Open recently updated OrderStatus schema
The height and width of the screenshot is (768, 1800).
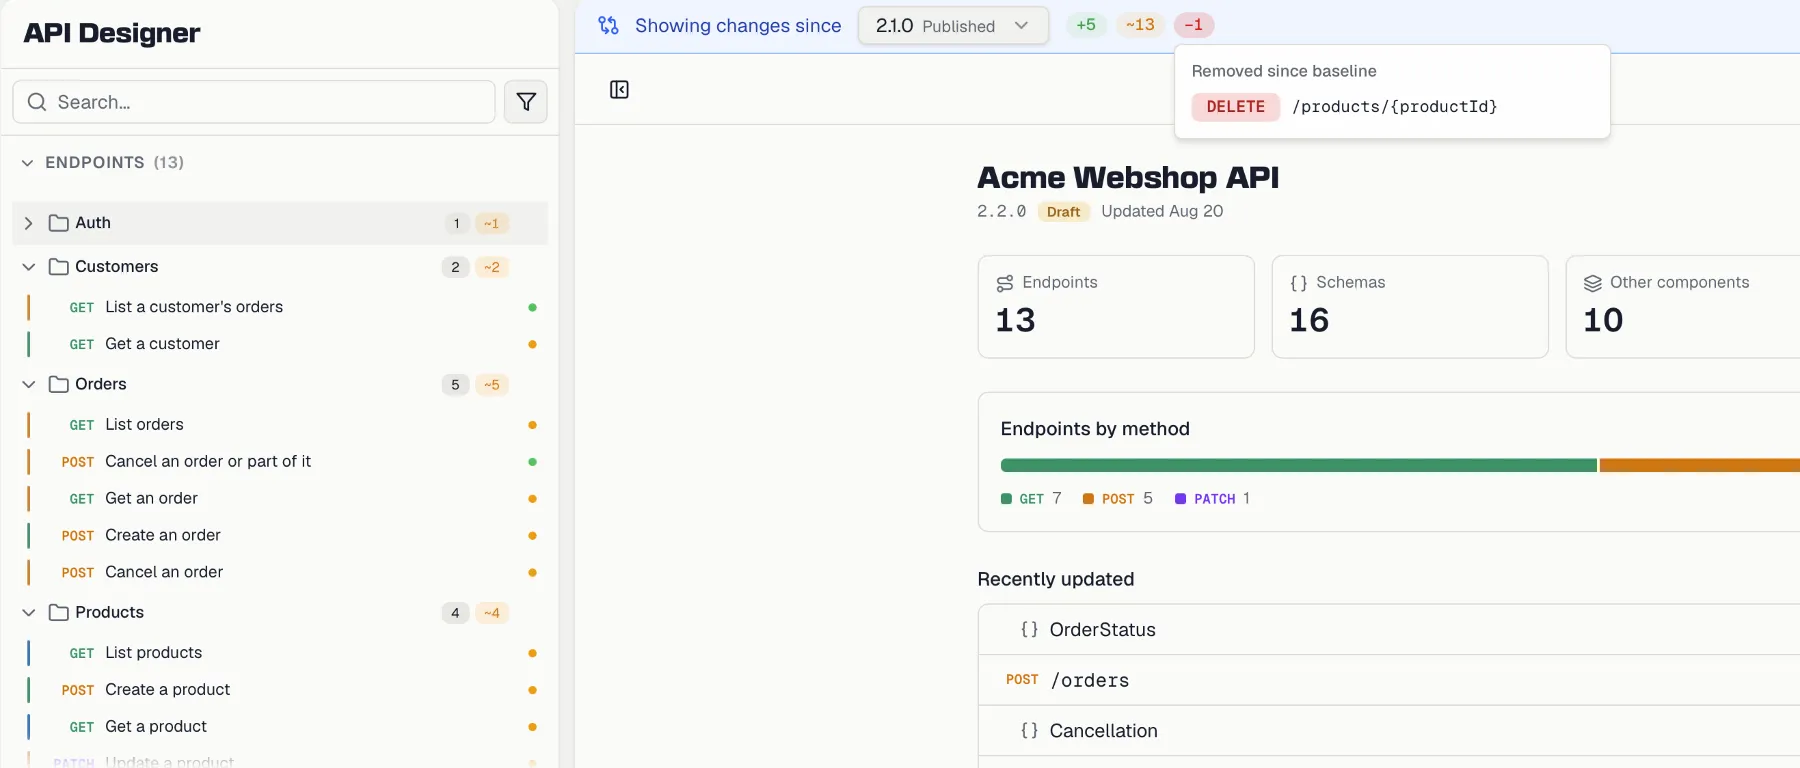[x=1389, y=630]
